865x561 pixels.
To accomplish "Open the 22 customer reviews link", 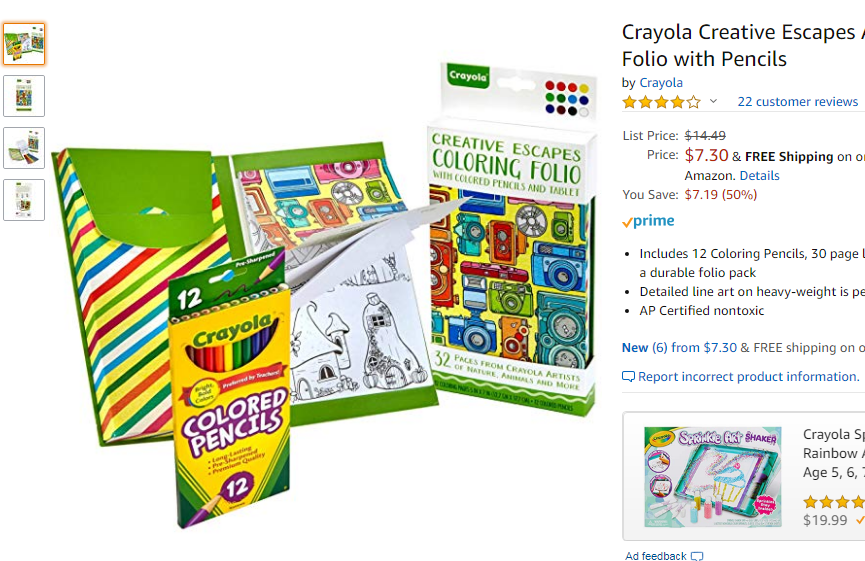I will (x=798, y=101).
